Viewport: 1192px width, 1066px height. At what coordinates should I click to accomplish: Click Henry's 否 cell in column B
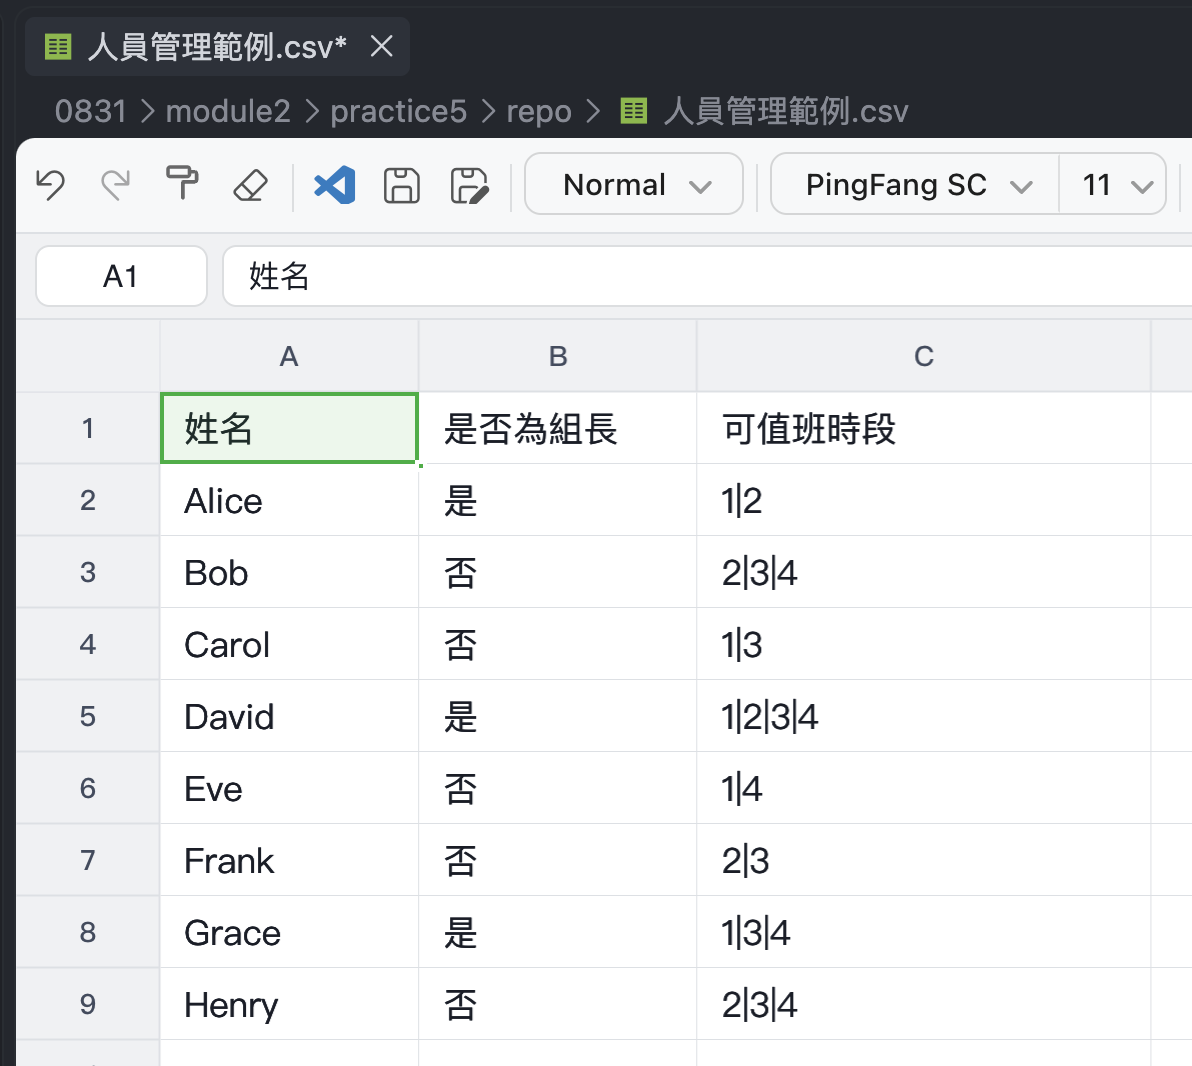557,1004
